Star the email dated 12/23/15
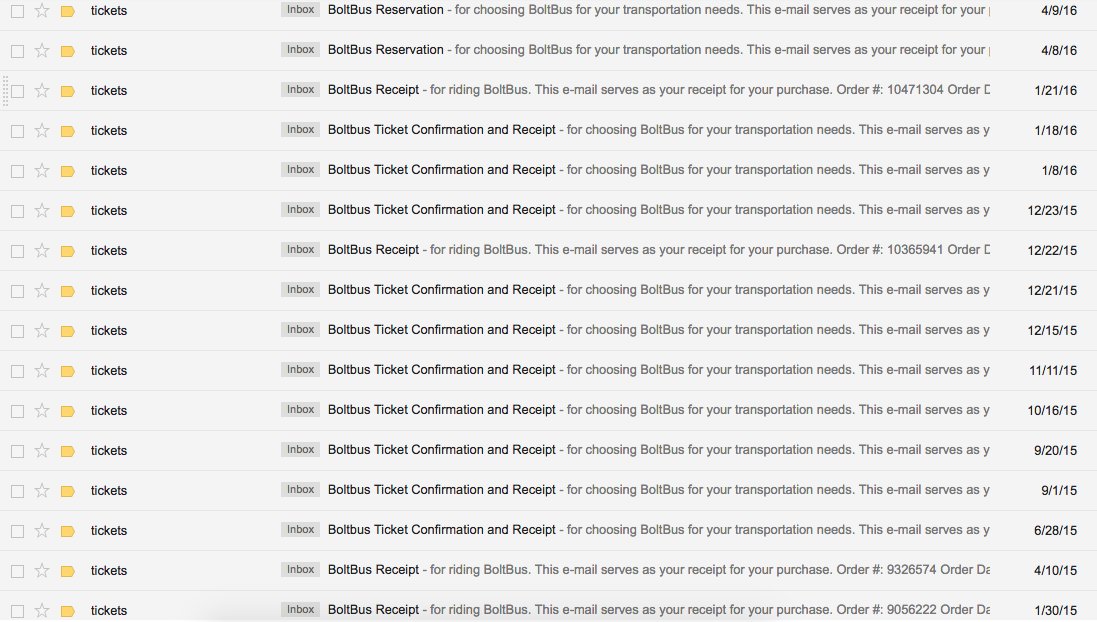This screenshot has width=1097, height=622. [42, 210]
